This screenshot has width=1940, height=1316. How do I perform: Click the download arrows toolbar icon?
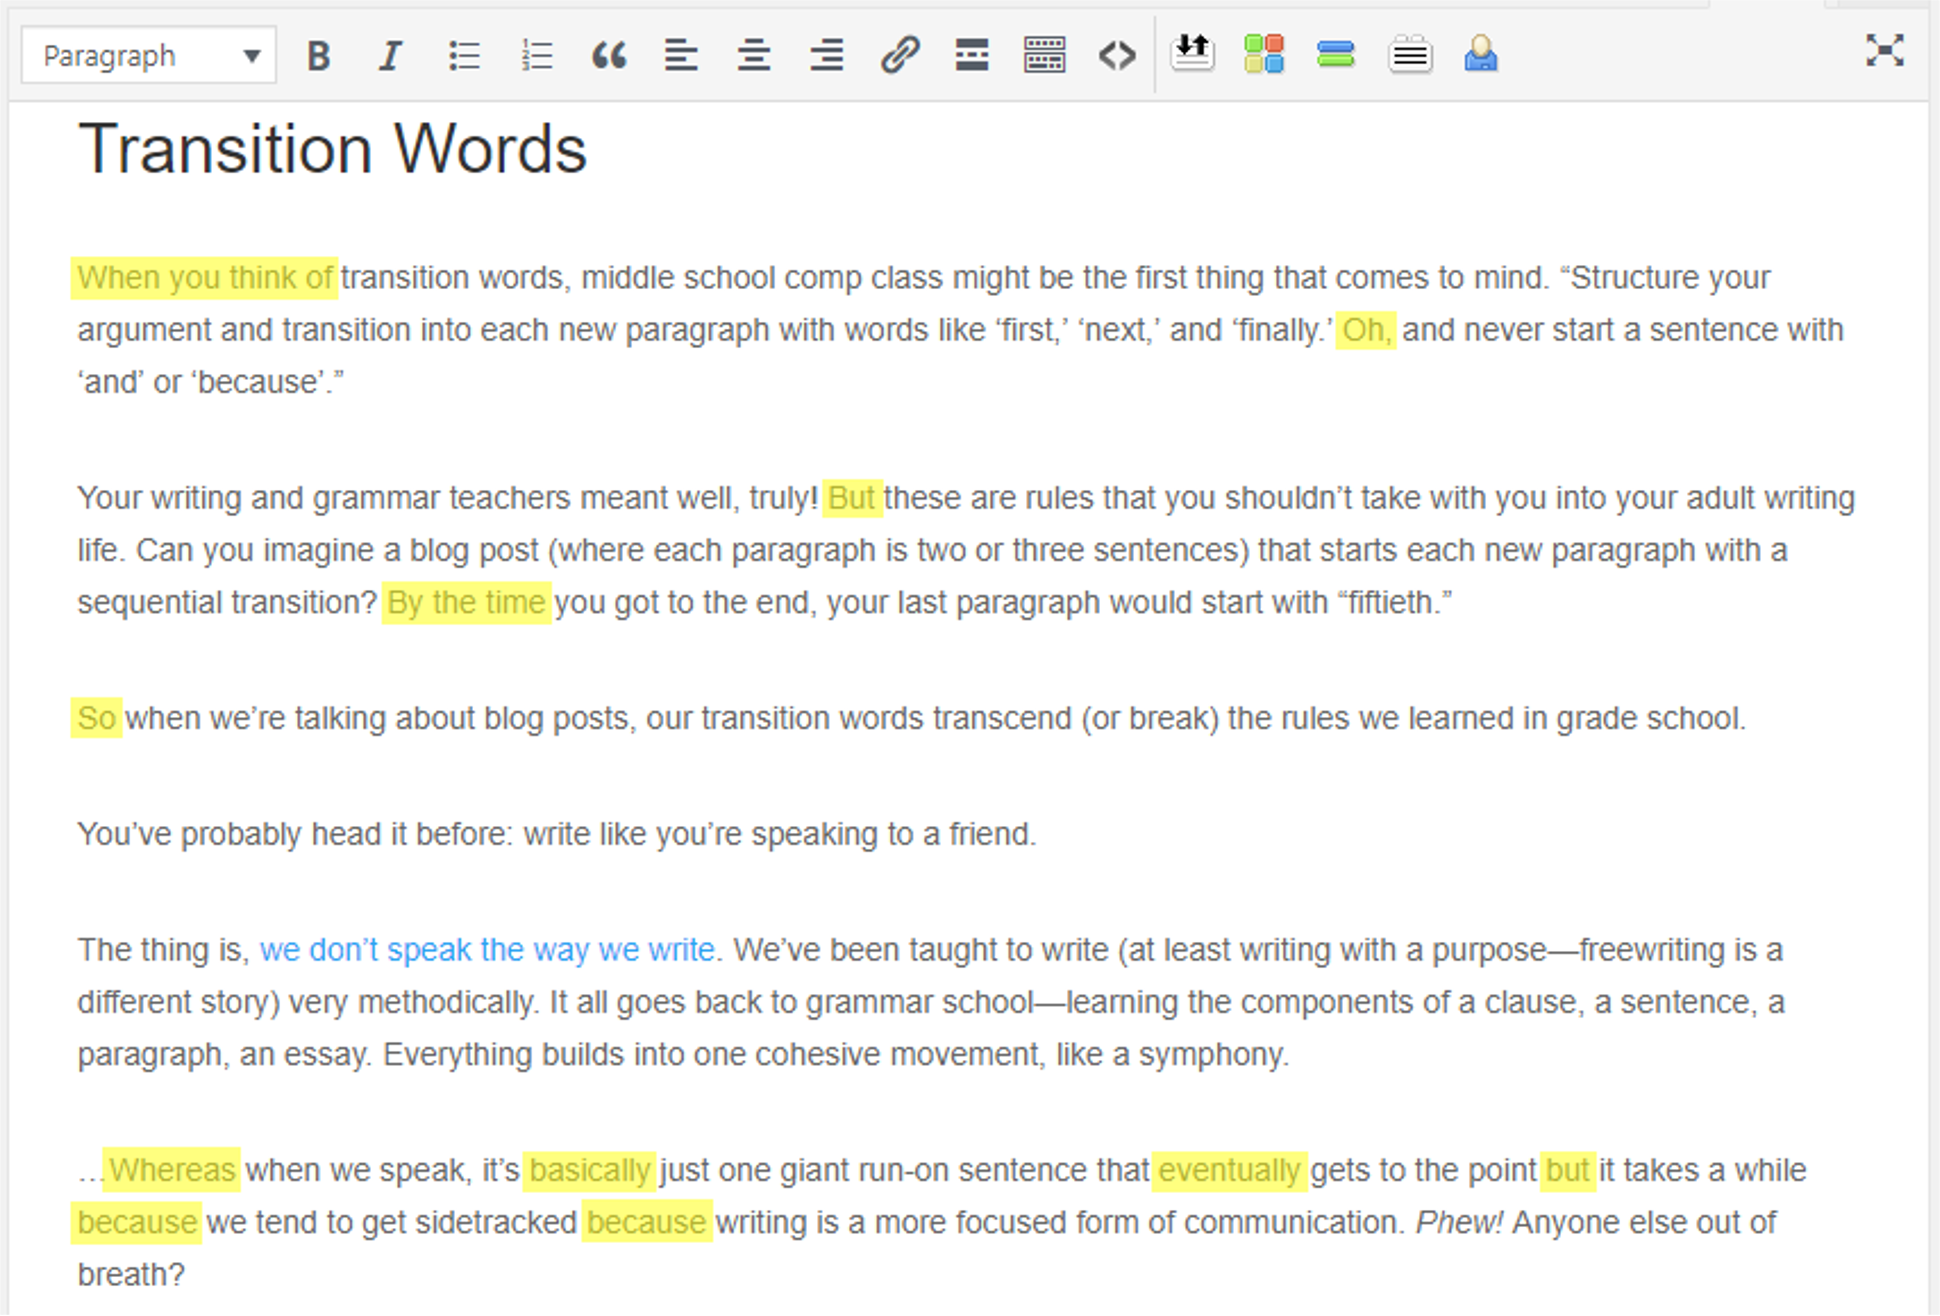[1192, 53]
